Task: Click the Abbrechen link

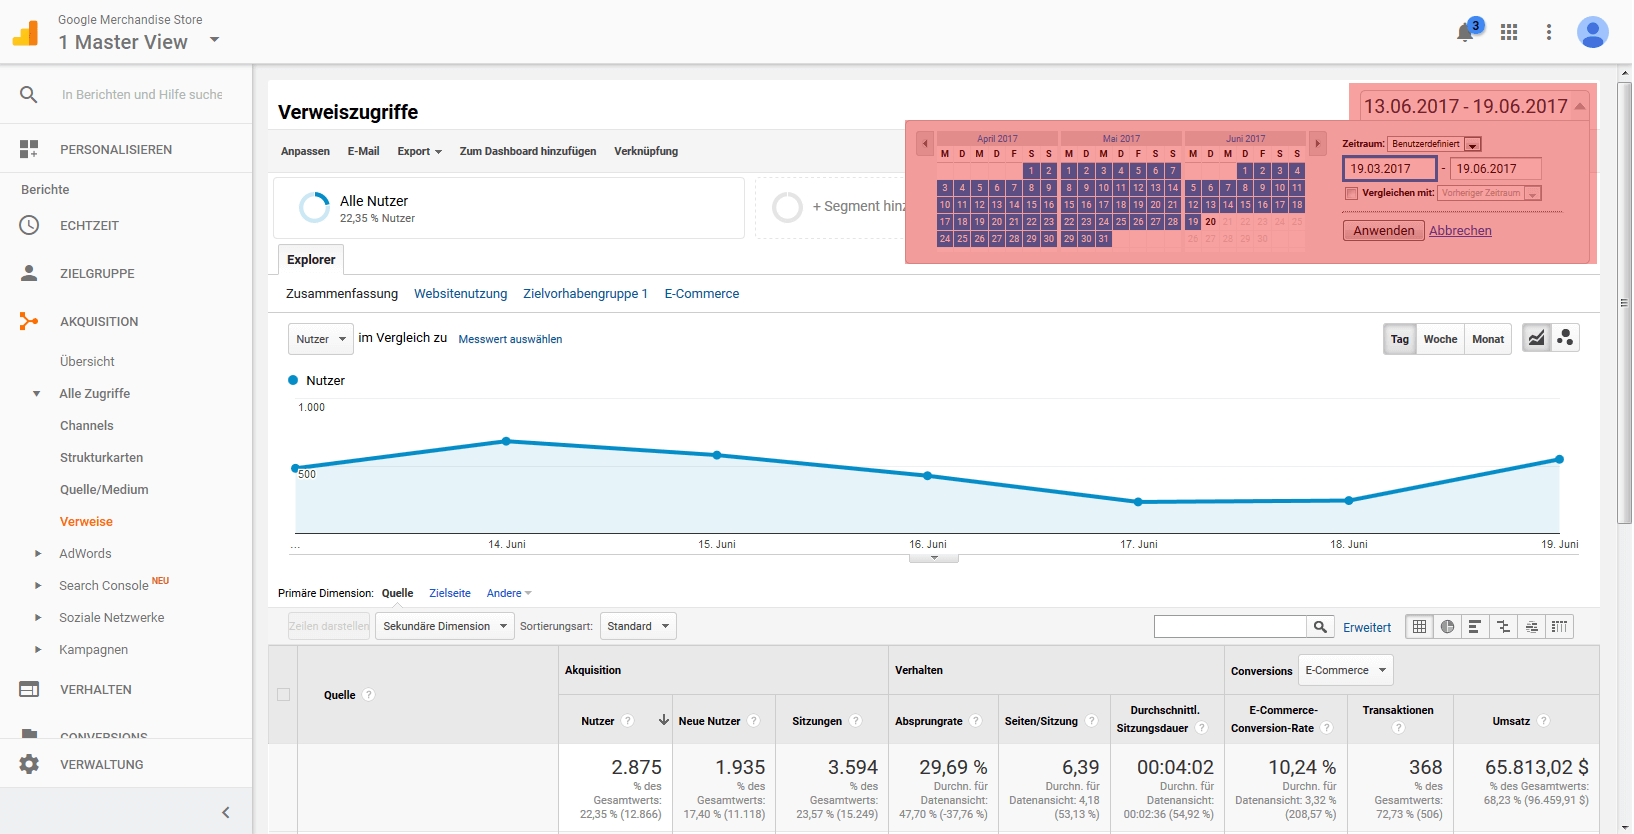Action: coord(1459,231)
